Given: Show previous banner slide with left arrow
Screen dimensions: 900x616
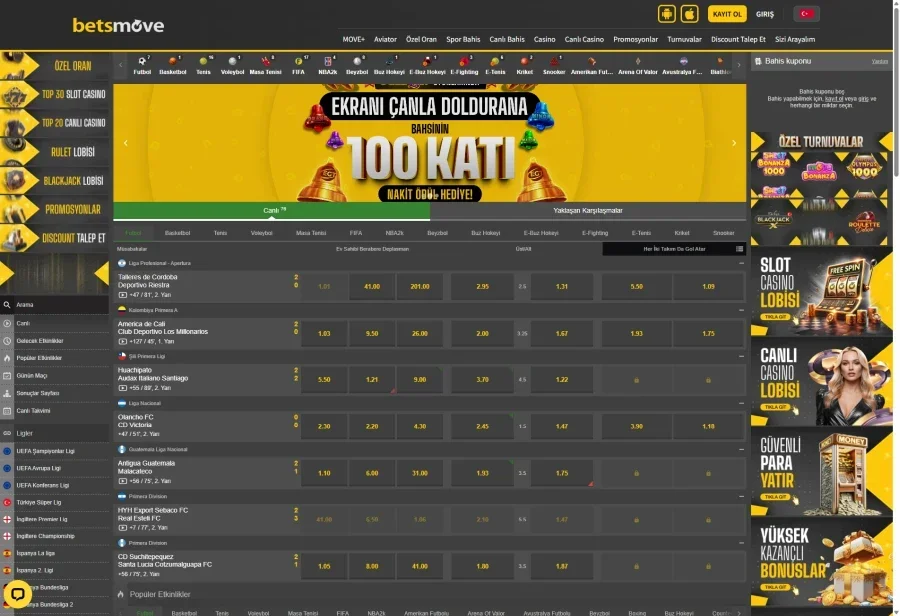Looking at the screenshot, I should coord(126,143).
